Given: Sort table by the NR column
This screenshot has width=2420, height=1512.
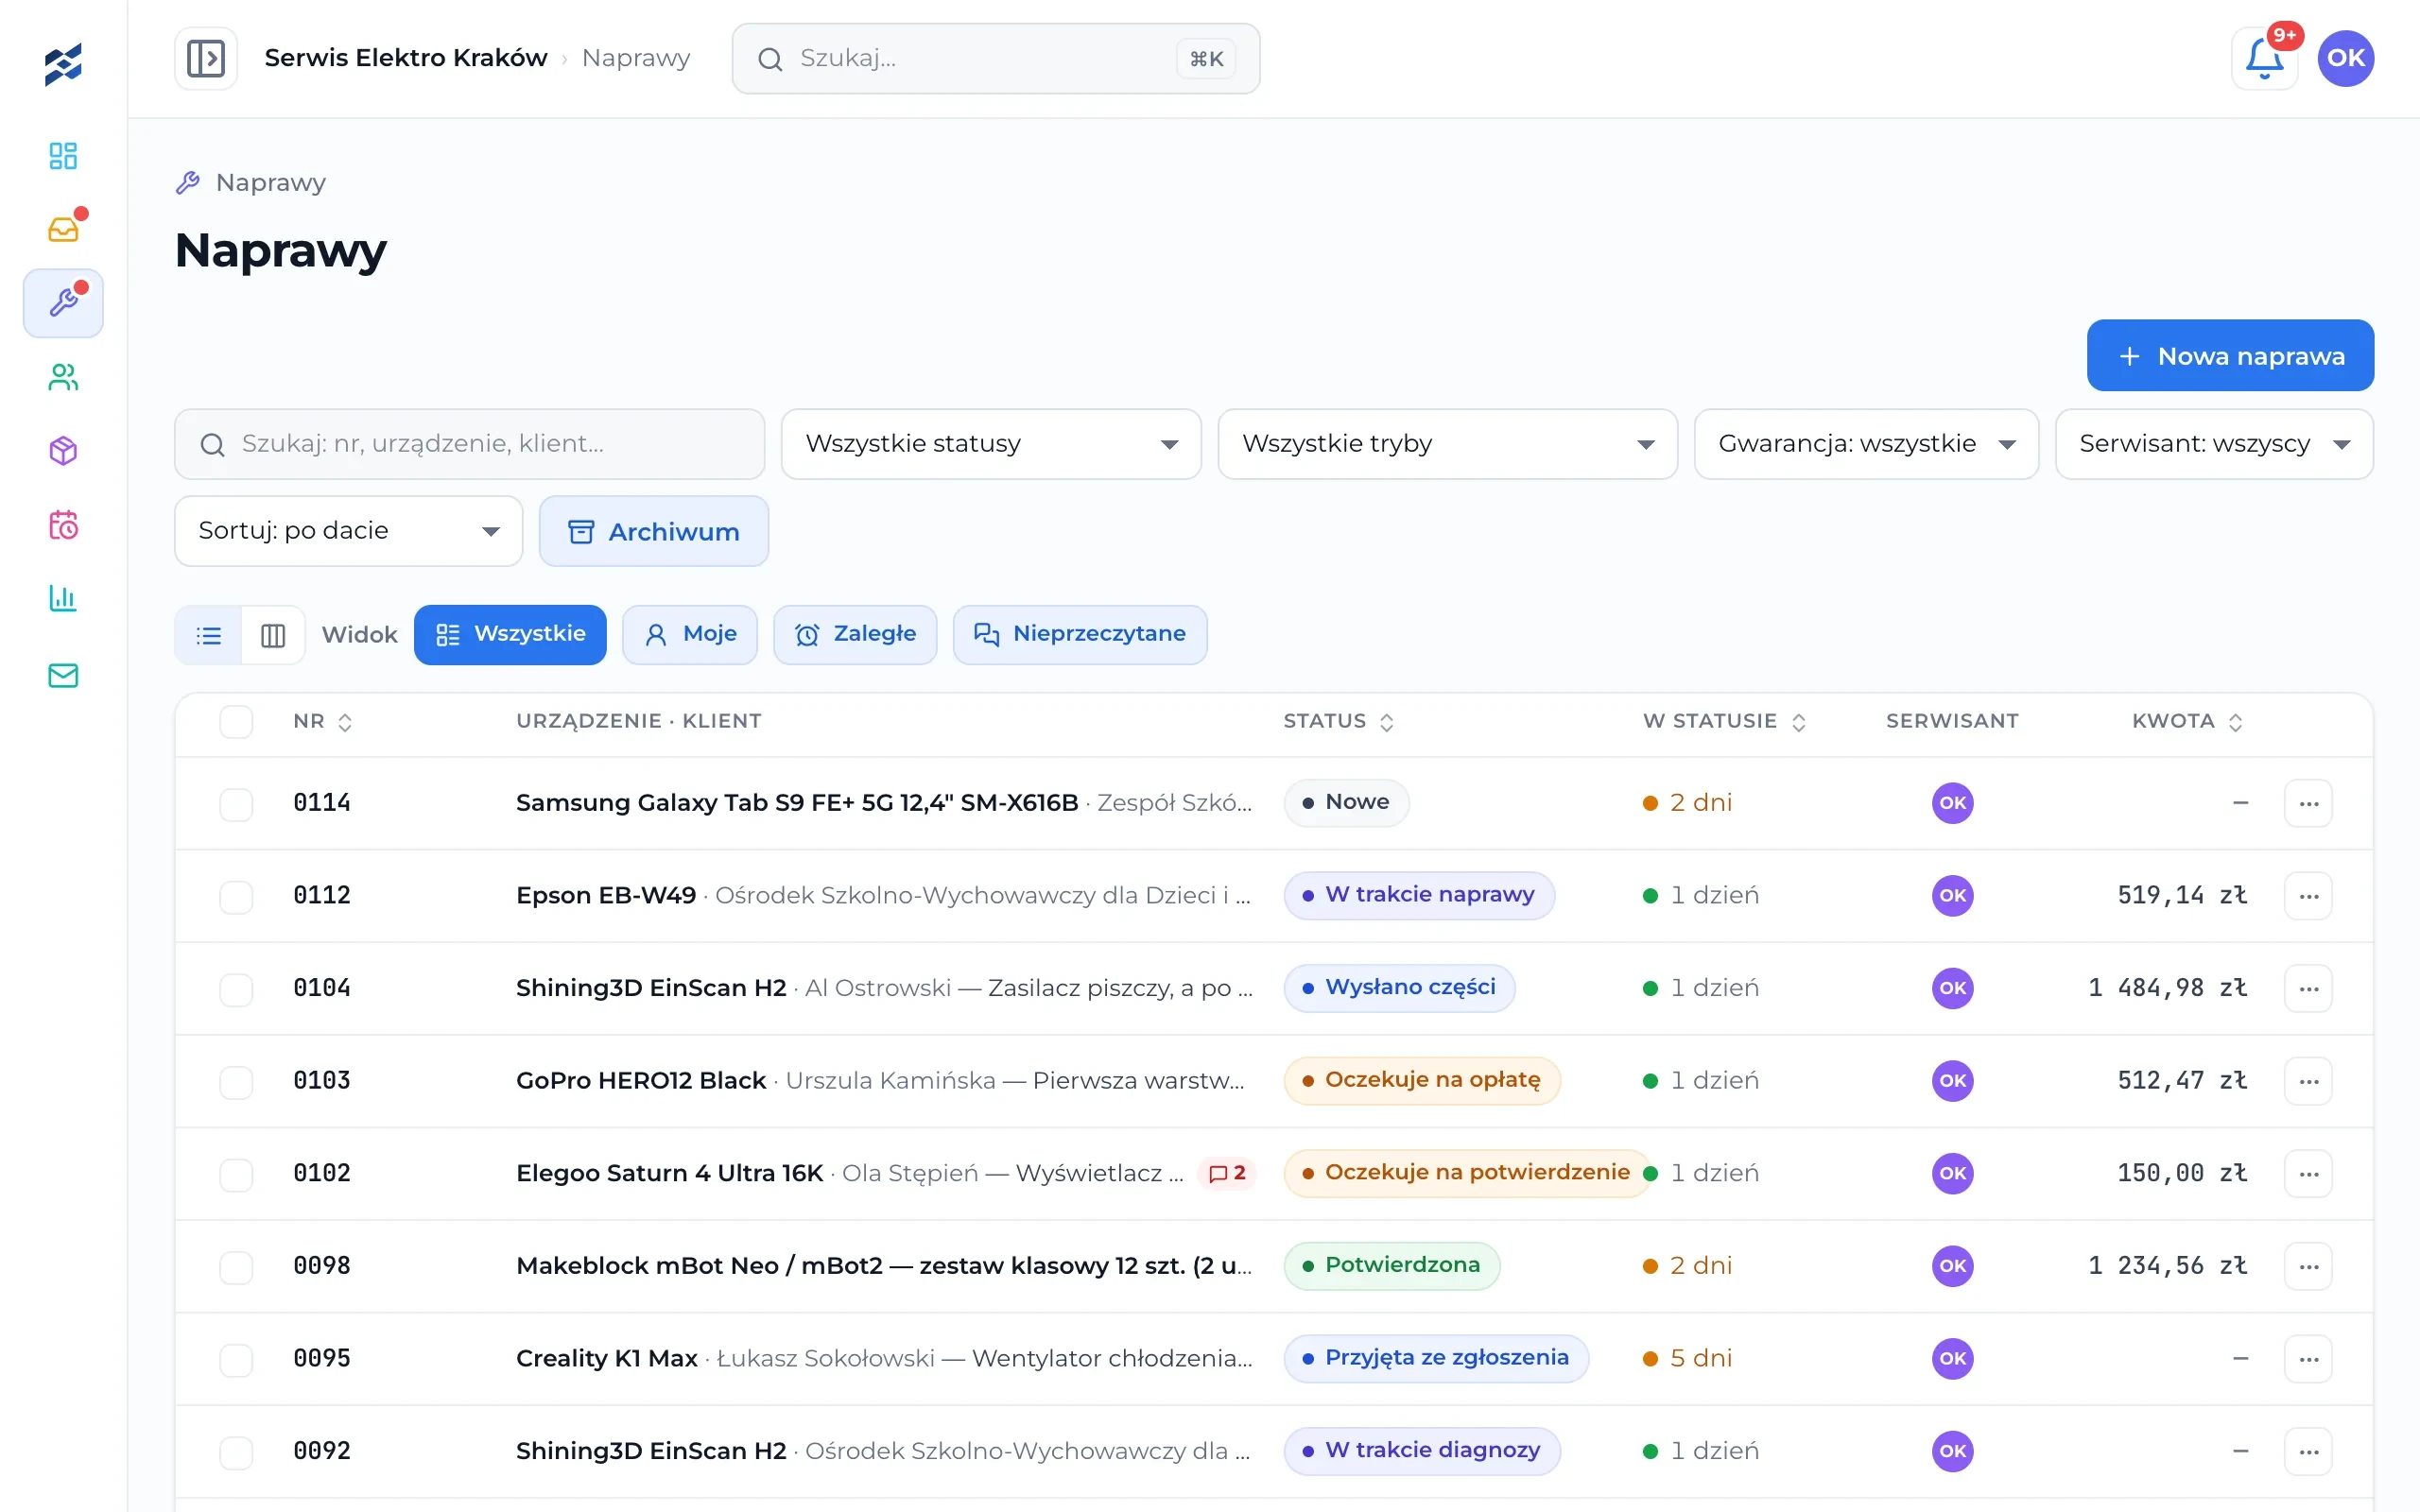Looking at the screenshot, I should click(322, 722).
